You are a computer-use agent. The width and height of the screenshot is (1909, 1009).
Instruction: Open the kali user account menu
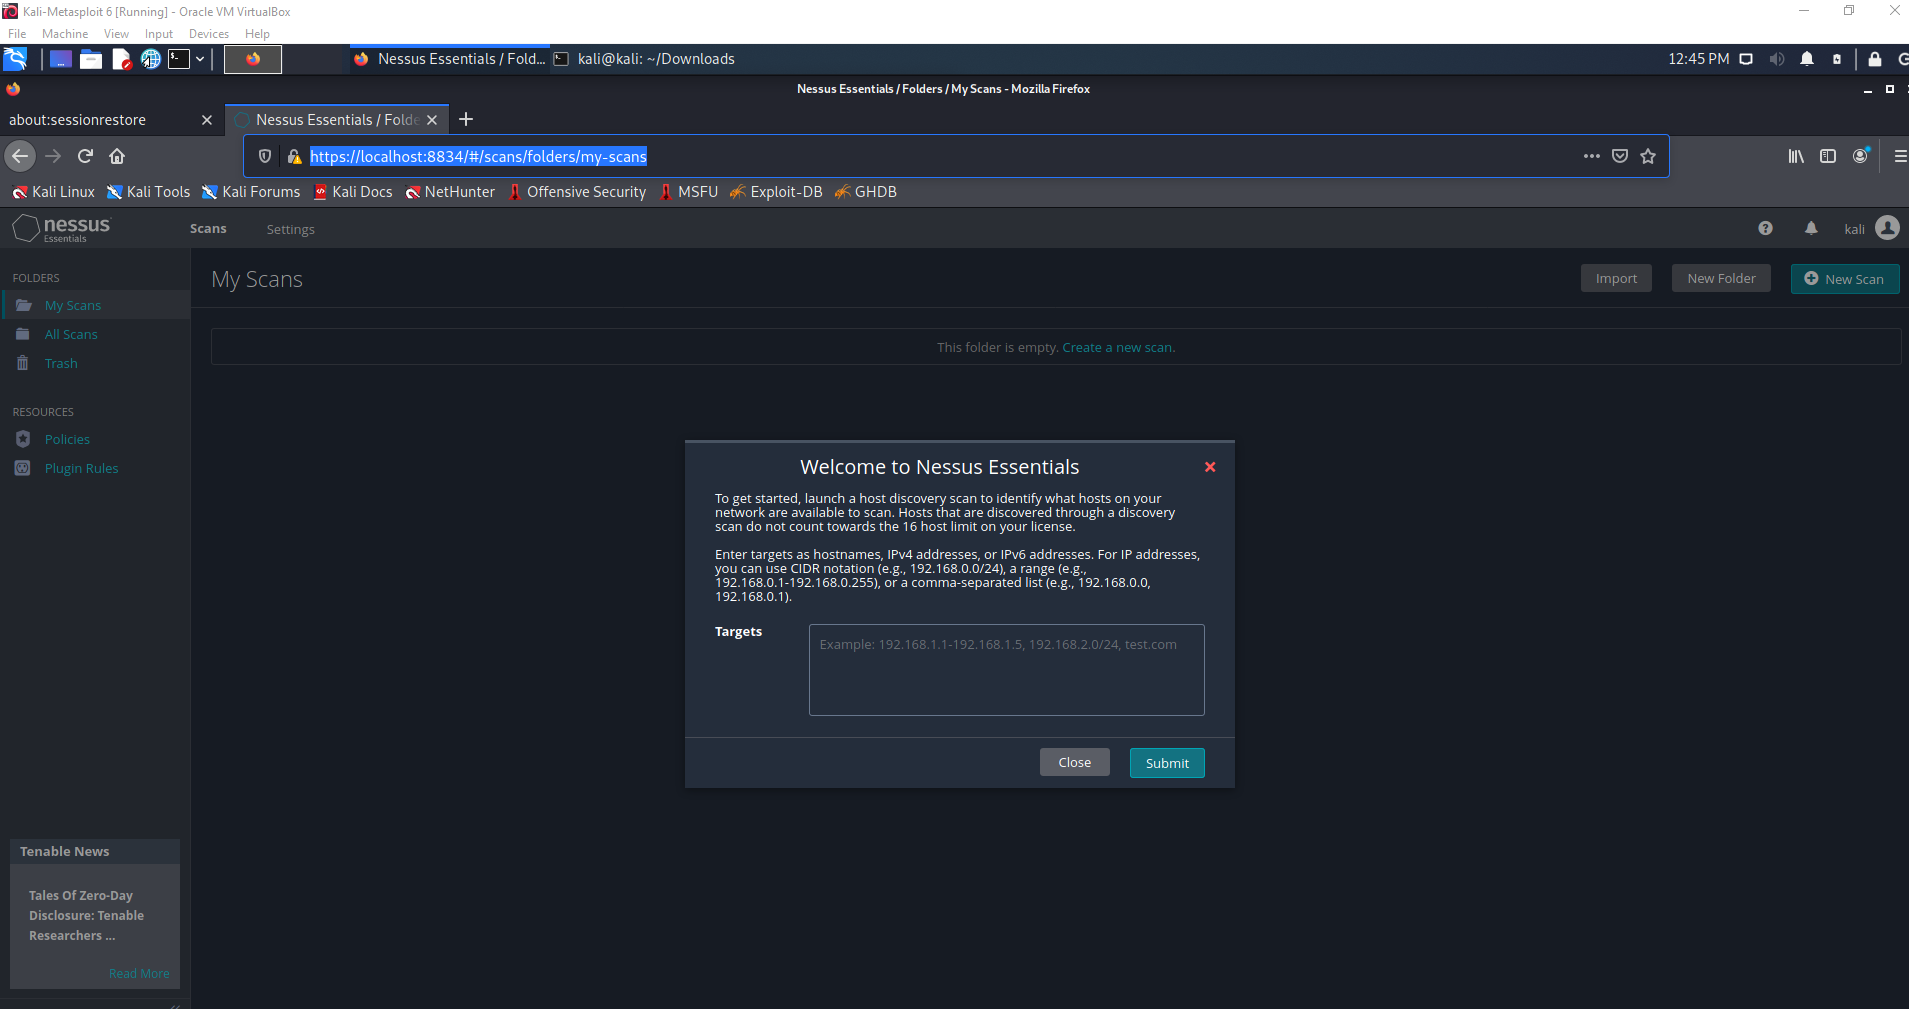point(1871,228)
